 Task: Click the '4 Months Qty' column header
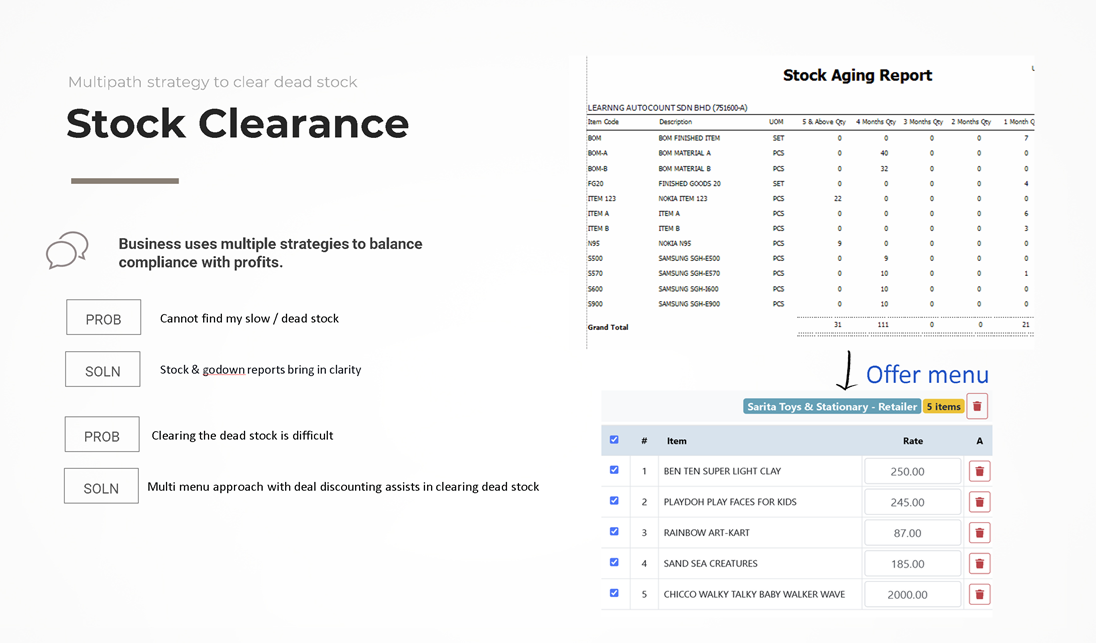pos(876,122)
